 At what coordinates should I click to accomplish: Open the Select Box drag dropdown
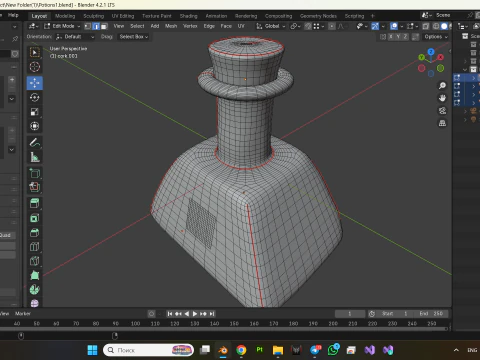coord(134,37)
